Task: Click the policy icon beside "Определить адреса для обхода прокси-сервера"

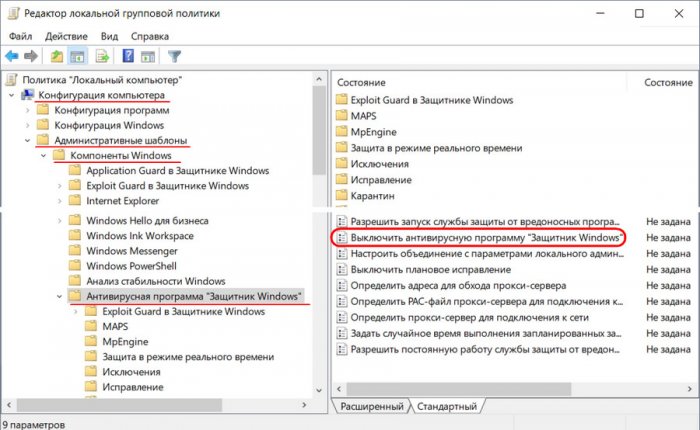Action: pos(342,285)
